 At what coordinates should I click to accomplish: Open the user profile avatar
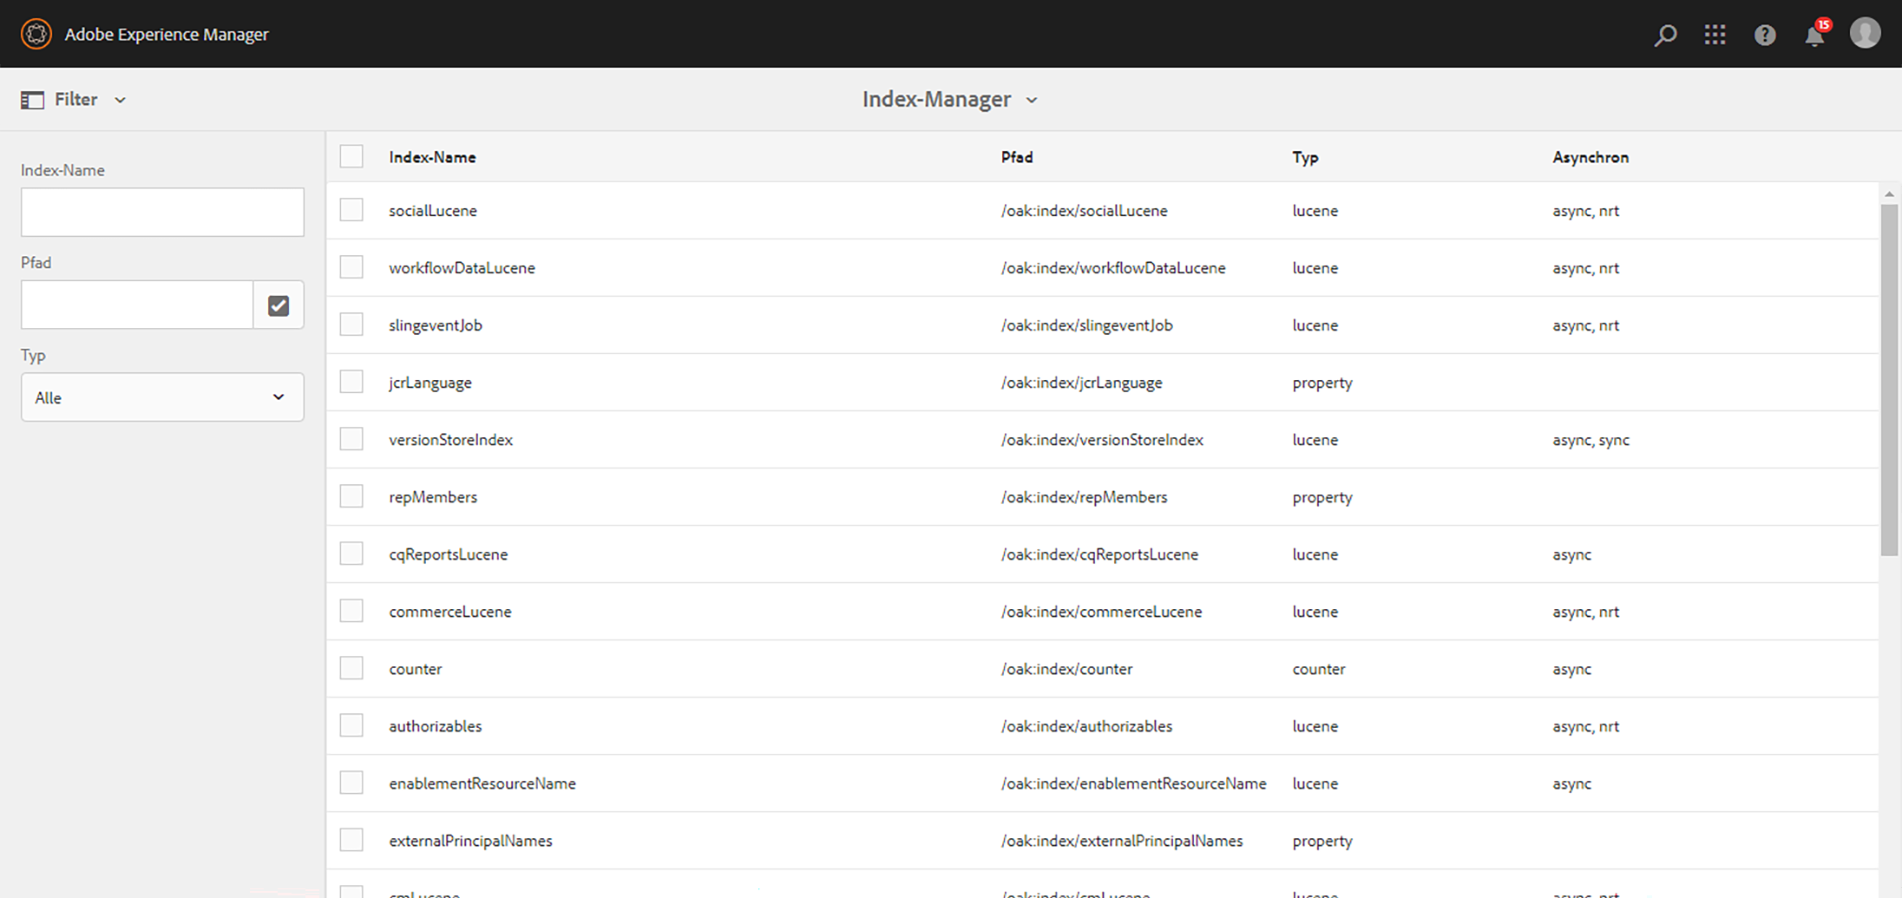(x=1865, y=33)
